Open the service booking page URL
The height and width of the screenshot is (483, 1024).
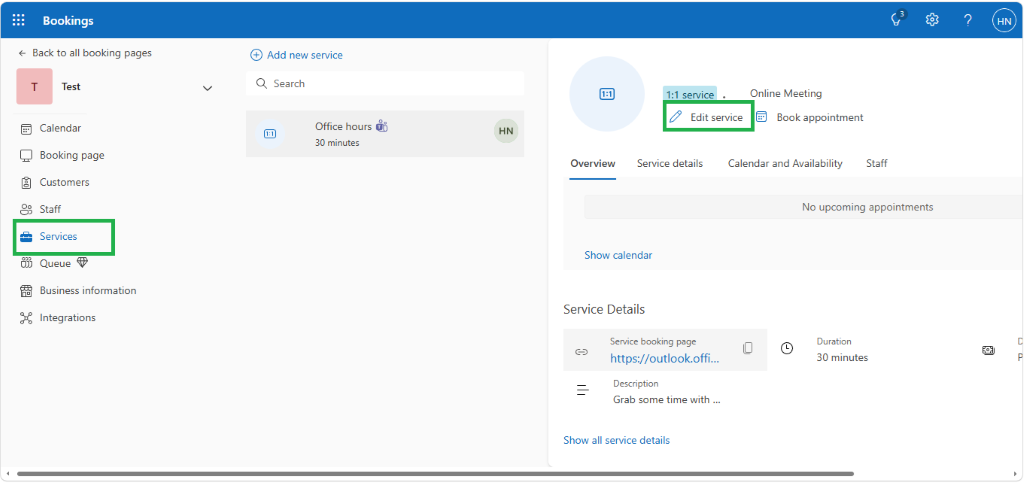tap(664, 358)
